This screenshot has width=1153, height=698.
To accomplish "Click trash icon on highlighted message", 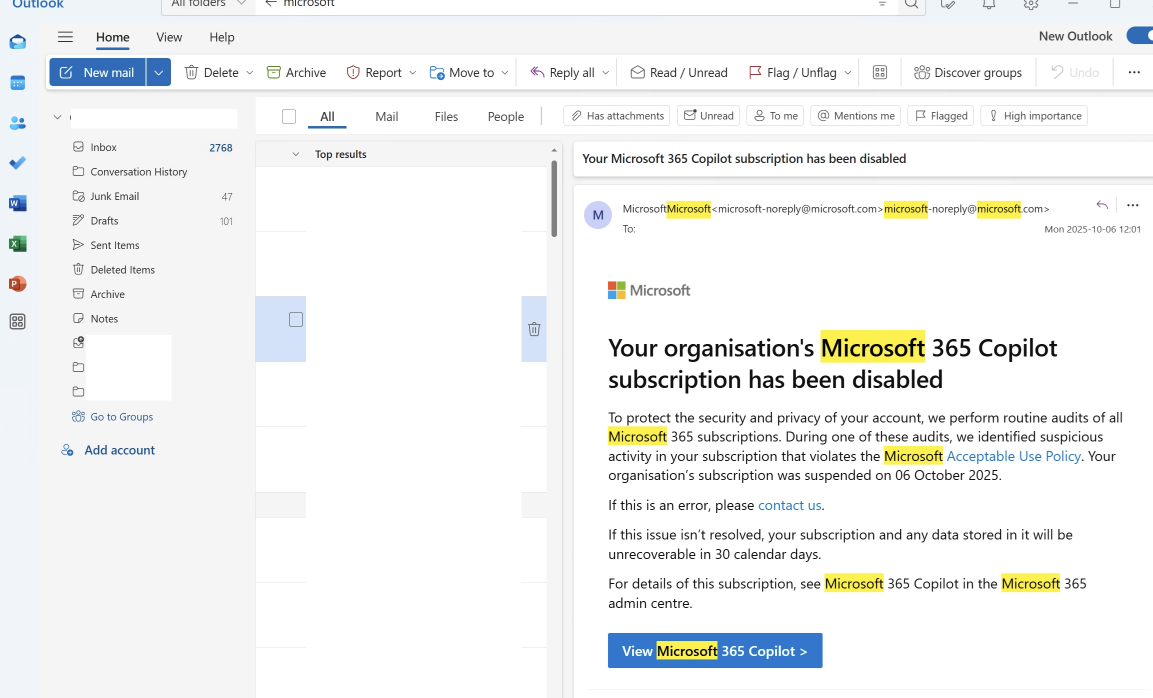I will click(x=535, y=329).
